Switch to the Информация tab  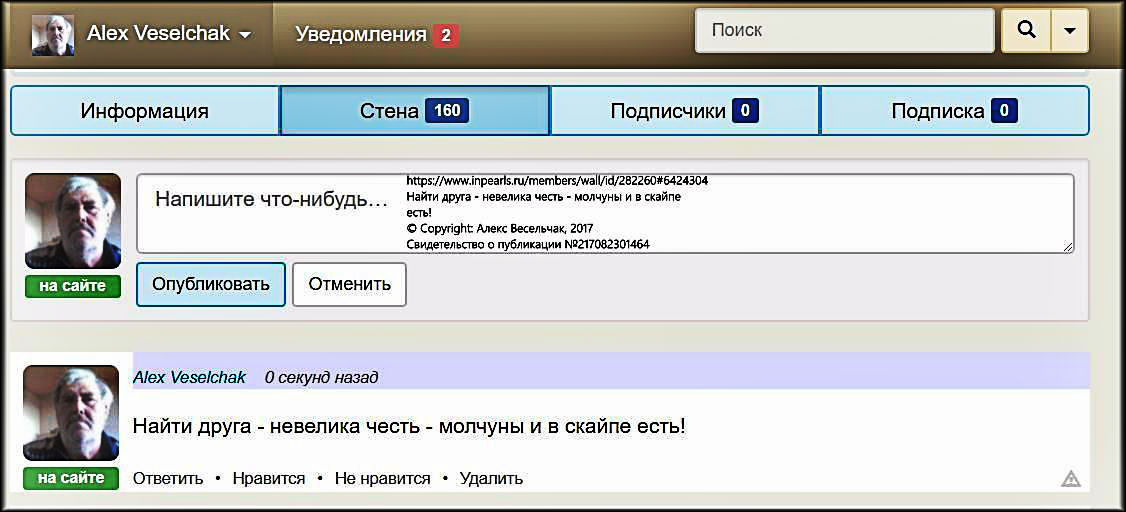pos(145,111)
